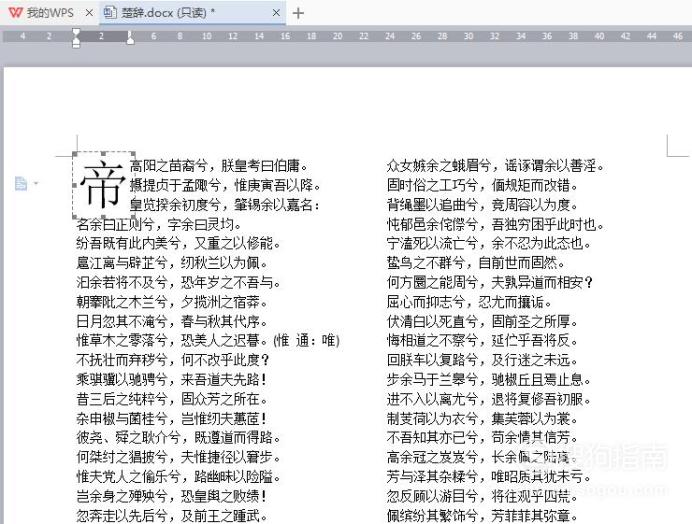
Task: Click the line 扈江离与辟芷兮，纫秋兰以为佩
Action: (x=172, y=263)
